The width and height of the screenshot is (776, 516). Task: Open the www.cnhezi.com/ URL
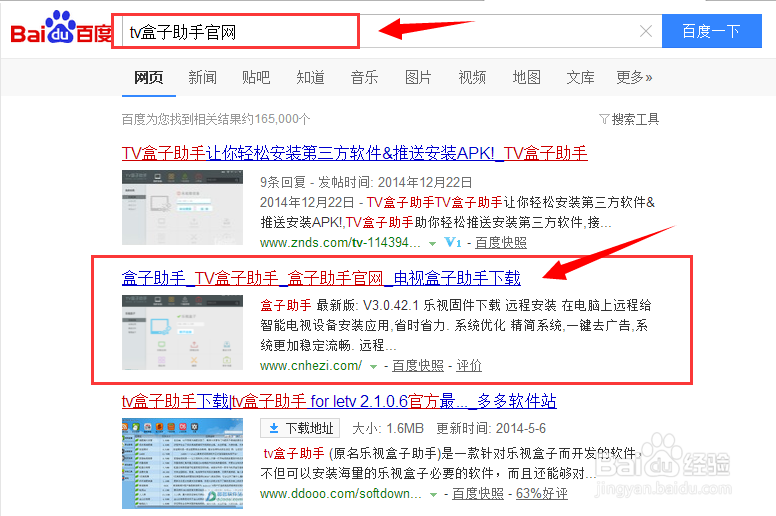[311, 366]
